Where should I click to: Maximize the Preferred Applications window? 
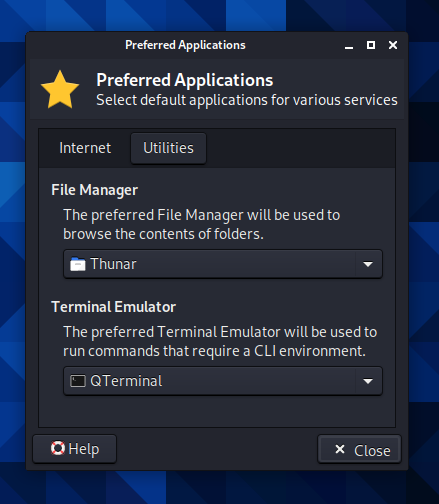(371, 45)
